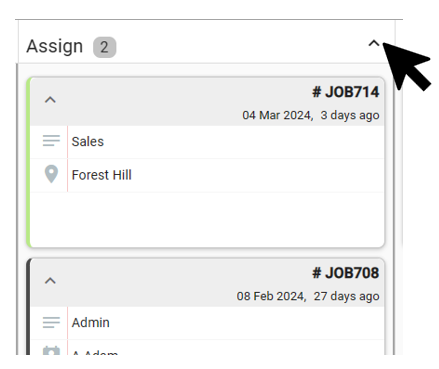Click the 04 Mar 2024 date on JOB714
The image size is (439, 369).
277,115
